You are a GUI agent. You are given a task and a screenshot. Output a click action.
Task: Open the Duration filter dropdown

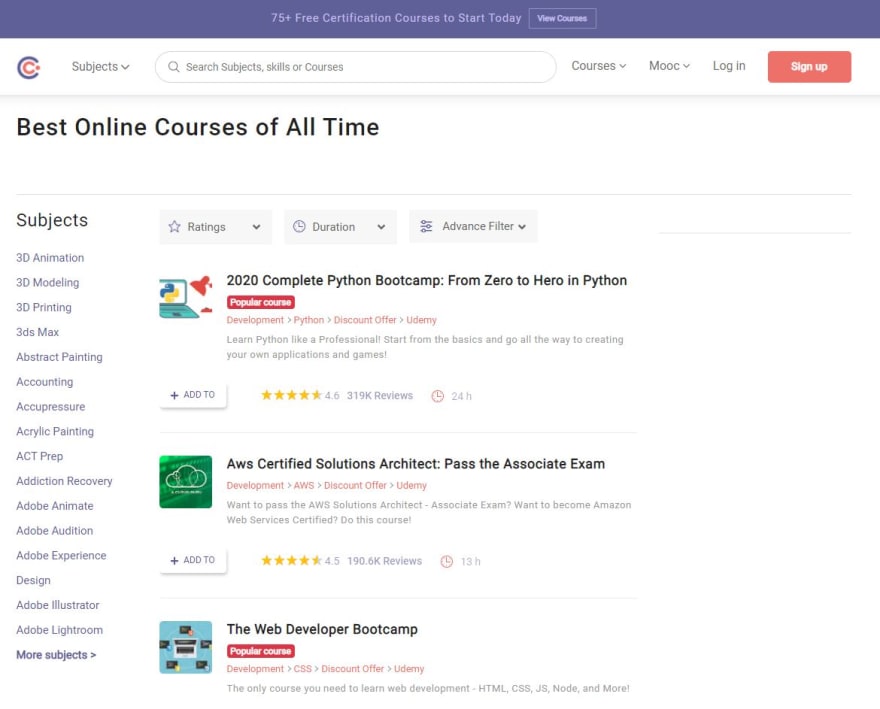340,227
